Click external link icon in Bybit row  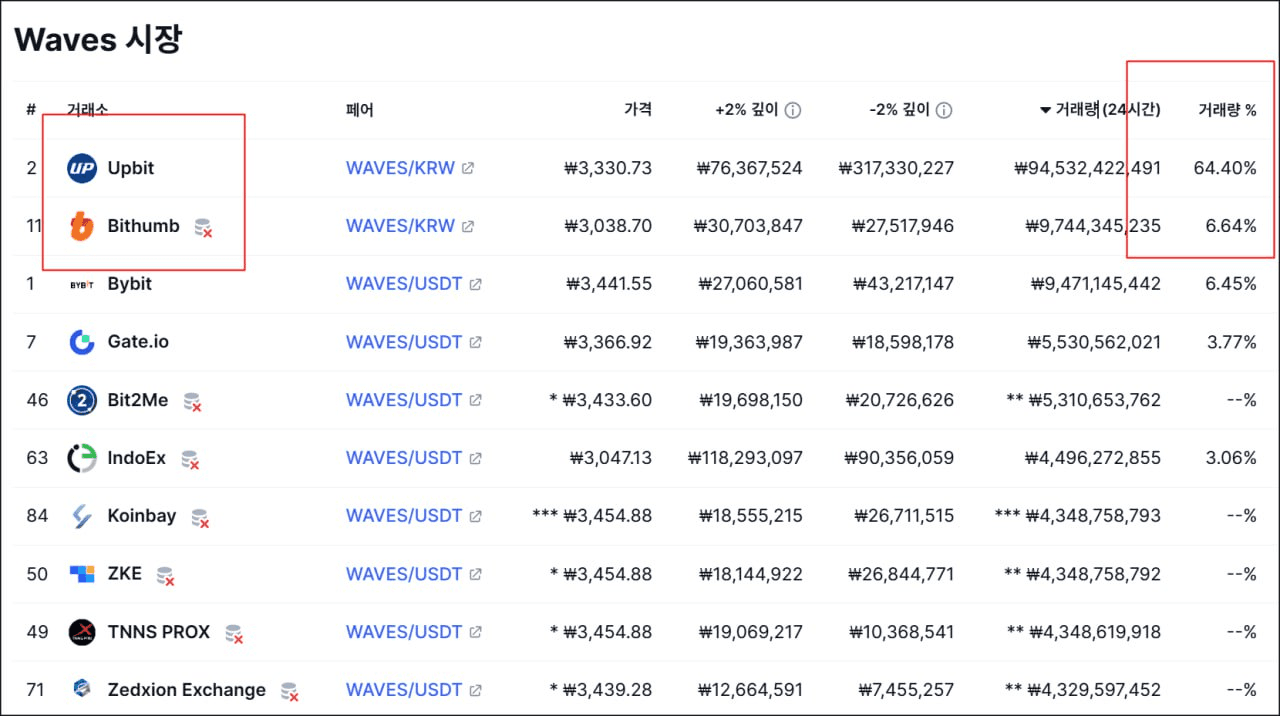coord(476,284)
